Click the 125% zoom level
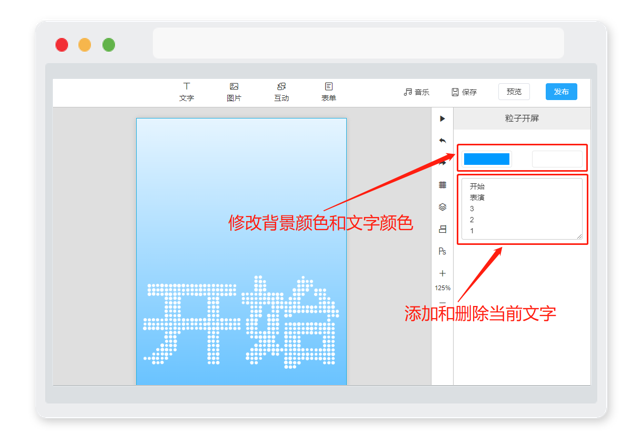The height and width of the screenshot is (440, 640). [x=442, y=288]
